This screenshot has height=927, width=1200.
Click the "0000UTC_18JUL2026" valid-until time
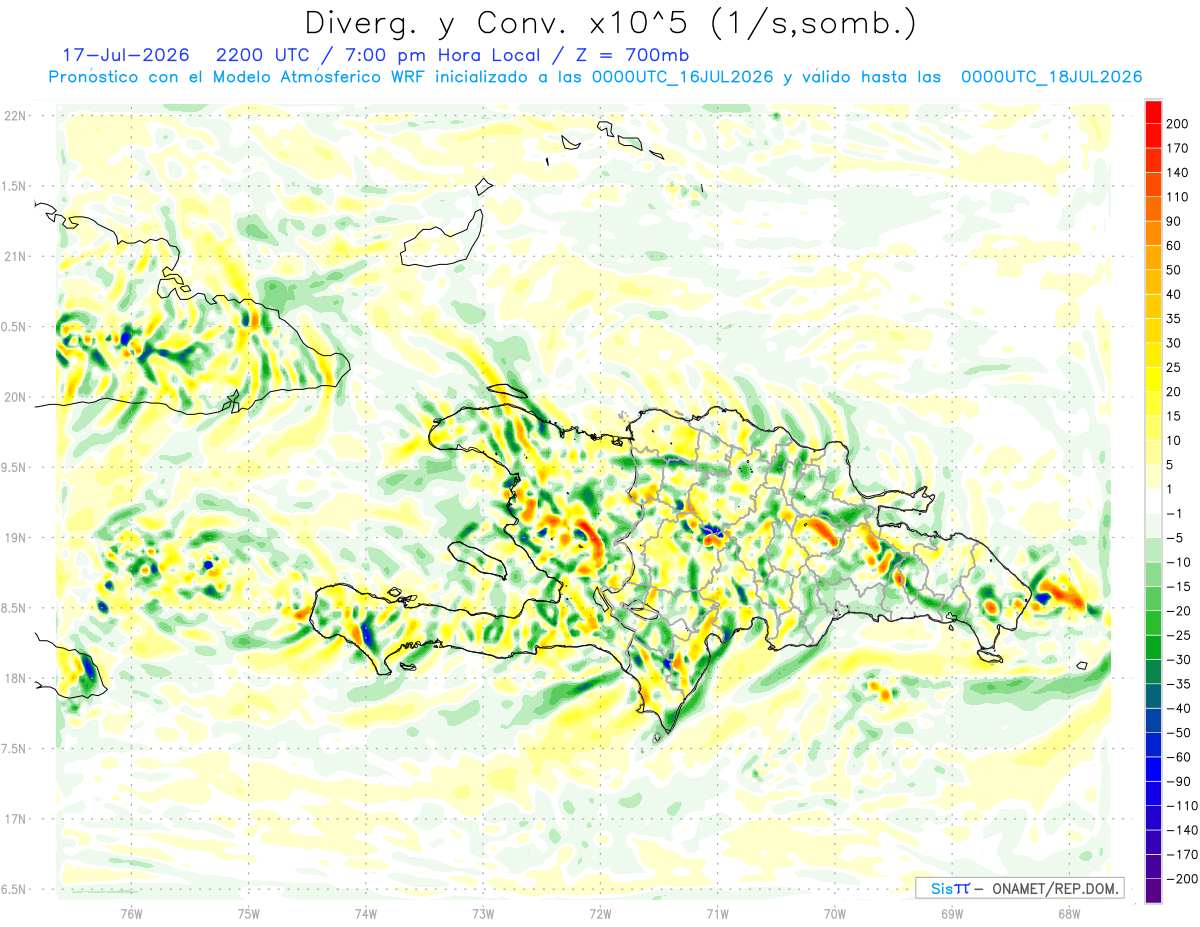point(1051,77)
